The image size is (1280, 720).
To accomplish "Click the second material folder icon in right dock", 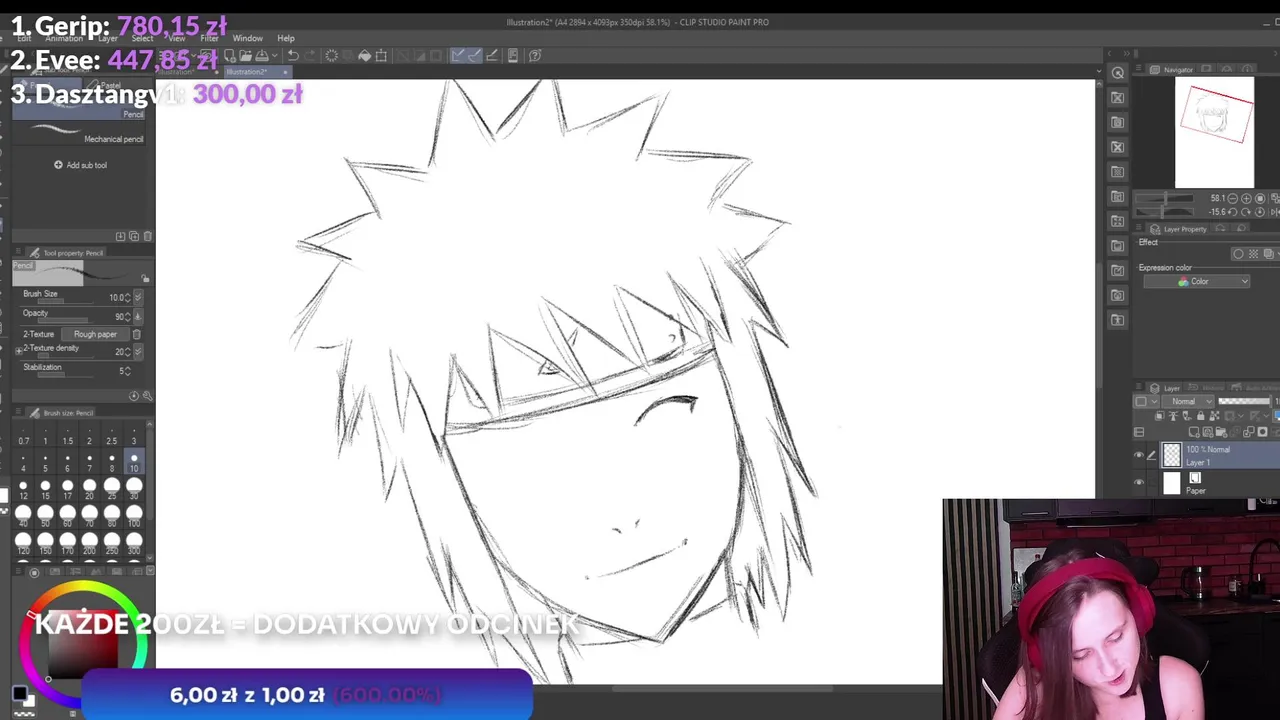I will point(1117,122).
